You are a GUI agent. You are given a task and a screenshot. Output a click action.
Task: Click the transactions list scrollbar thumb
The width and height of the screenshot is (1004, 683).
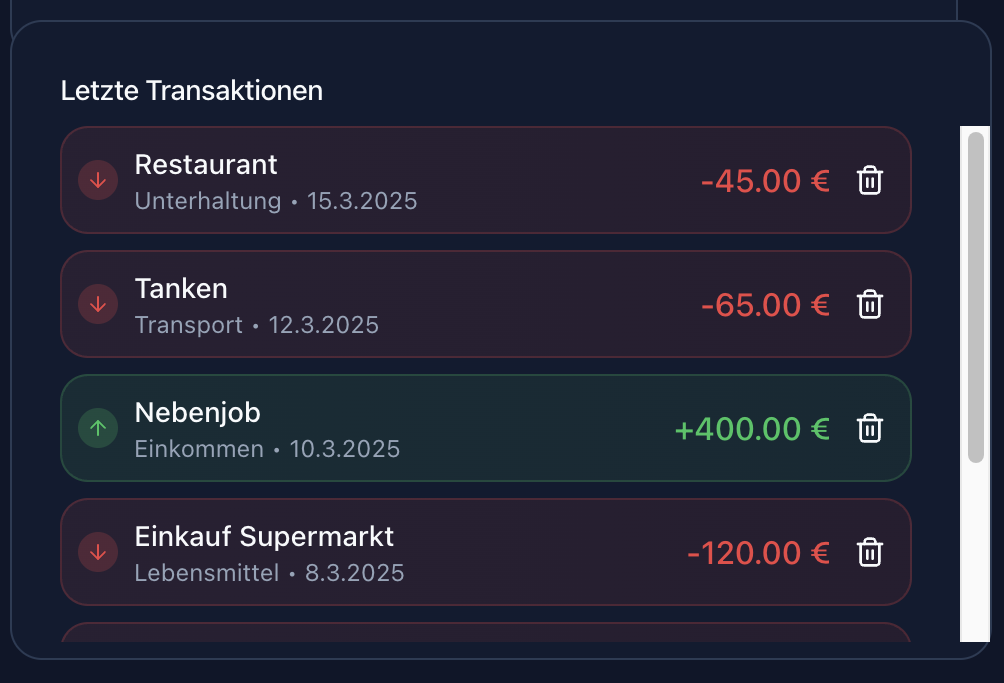coord(975,297)
